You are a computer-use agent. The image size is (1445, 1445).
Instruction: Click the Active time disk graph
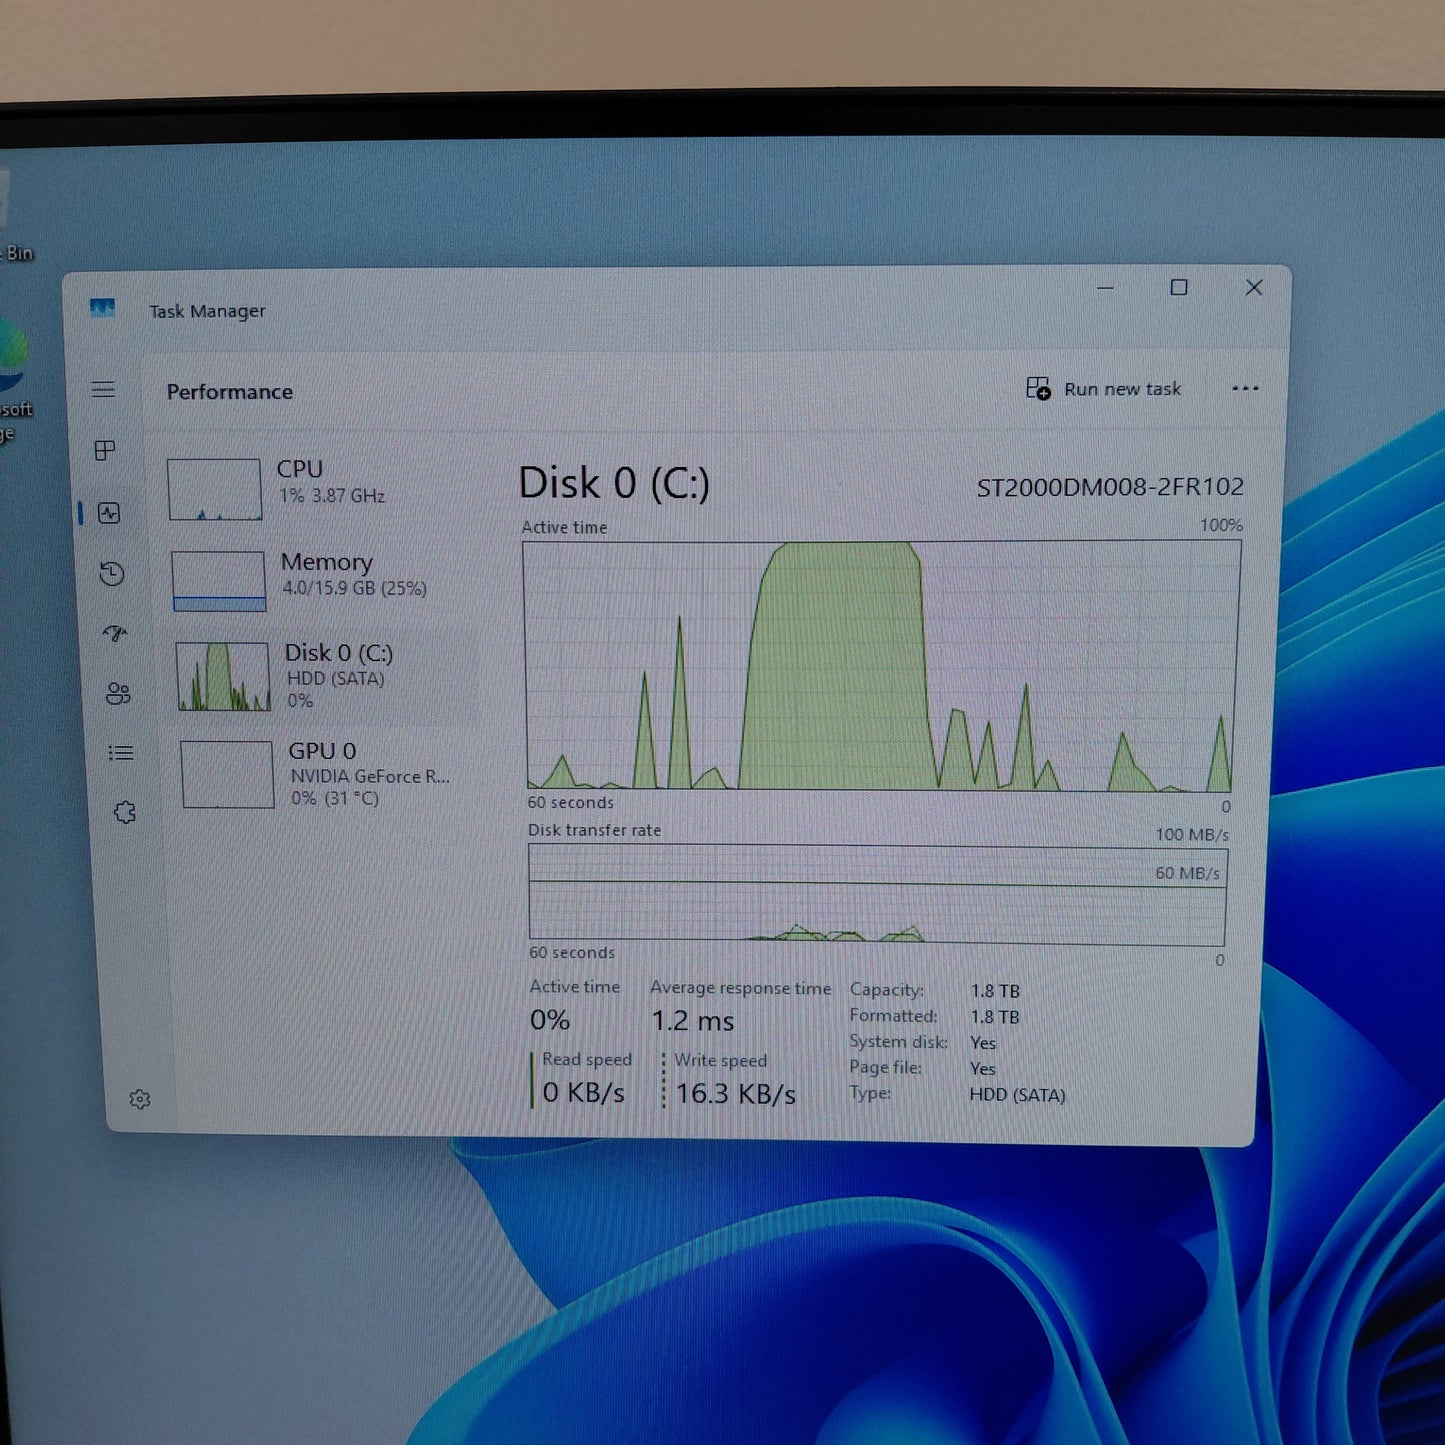click(880, 666)
